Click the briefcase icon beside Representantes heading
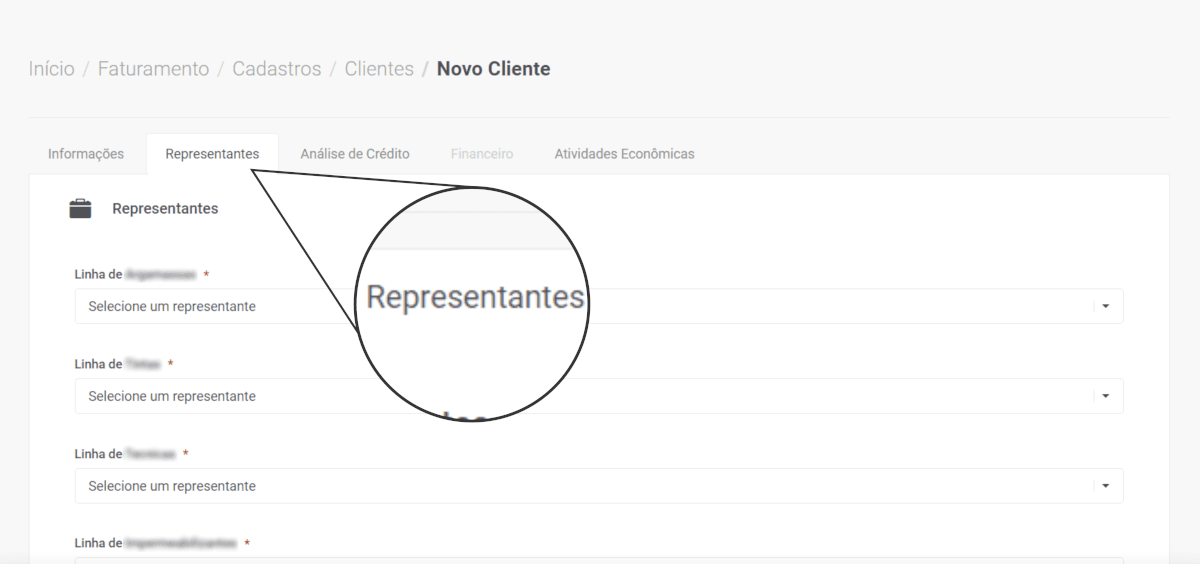Viewport: 1200px width, 564px height. [80, 209]
